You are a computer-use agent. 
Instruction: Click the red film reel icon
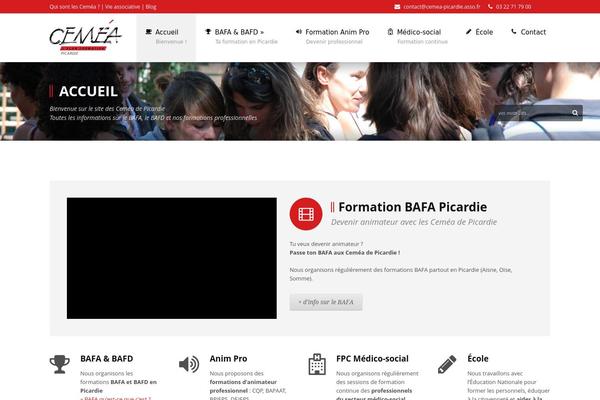pos(306,214)
